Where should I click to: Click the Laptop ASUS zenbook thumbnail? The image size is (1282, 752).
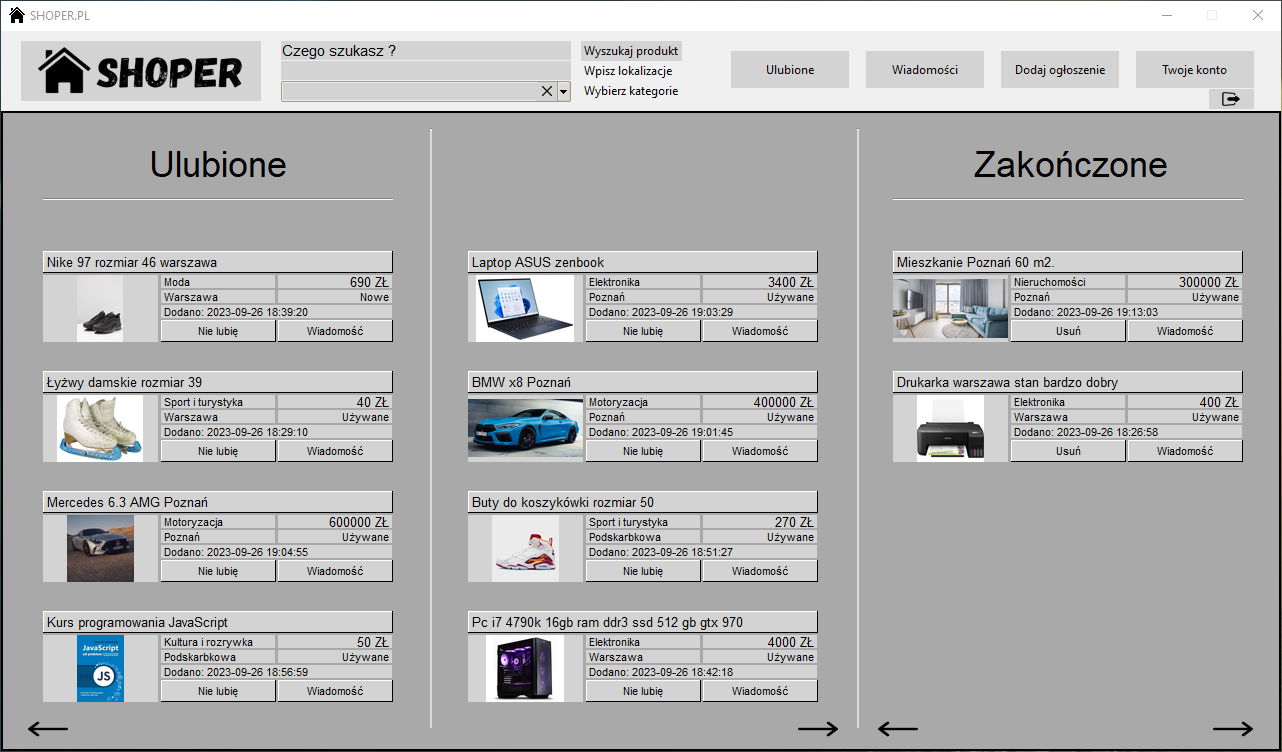(x=525, y=308)
